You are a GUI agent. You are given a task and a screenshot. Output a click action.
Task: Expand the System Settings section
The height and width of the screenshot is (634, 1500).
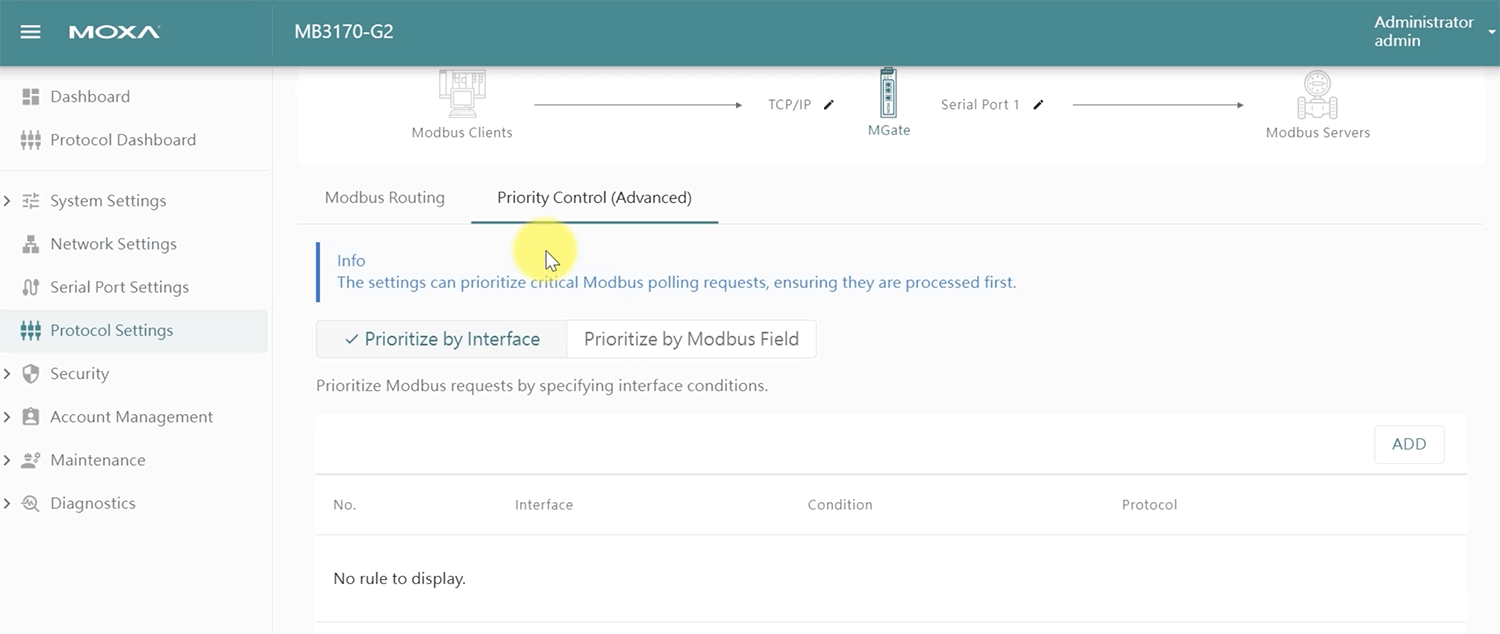[108, 201]
